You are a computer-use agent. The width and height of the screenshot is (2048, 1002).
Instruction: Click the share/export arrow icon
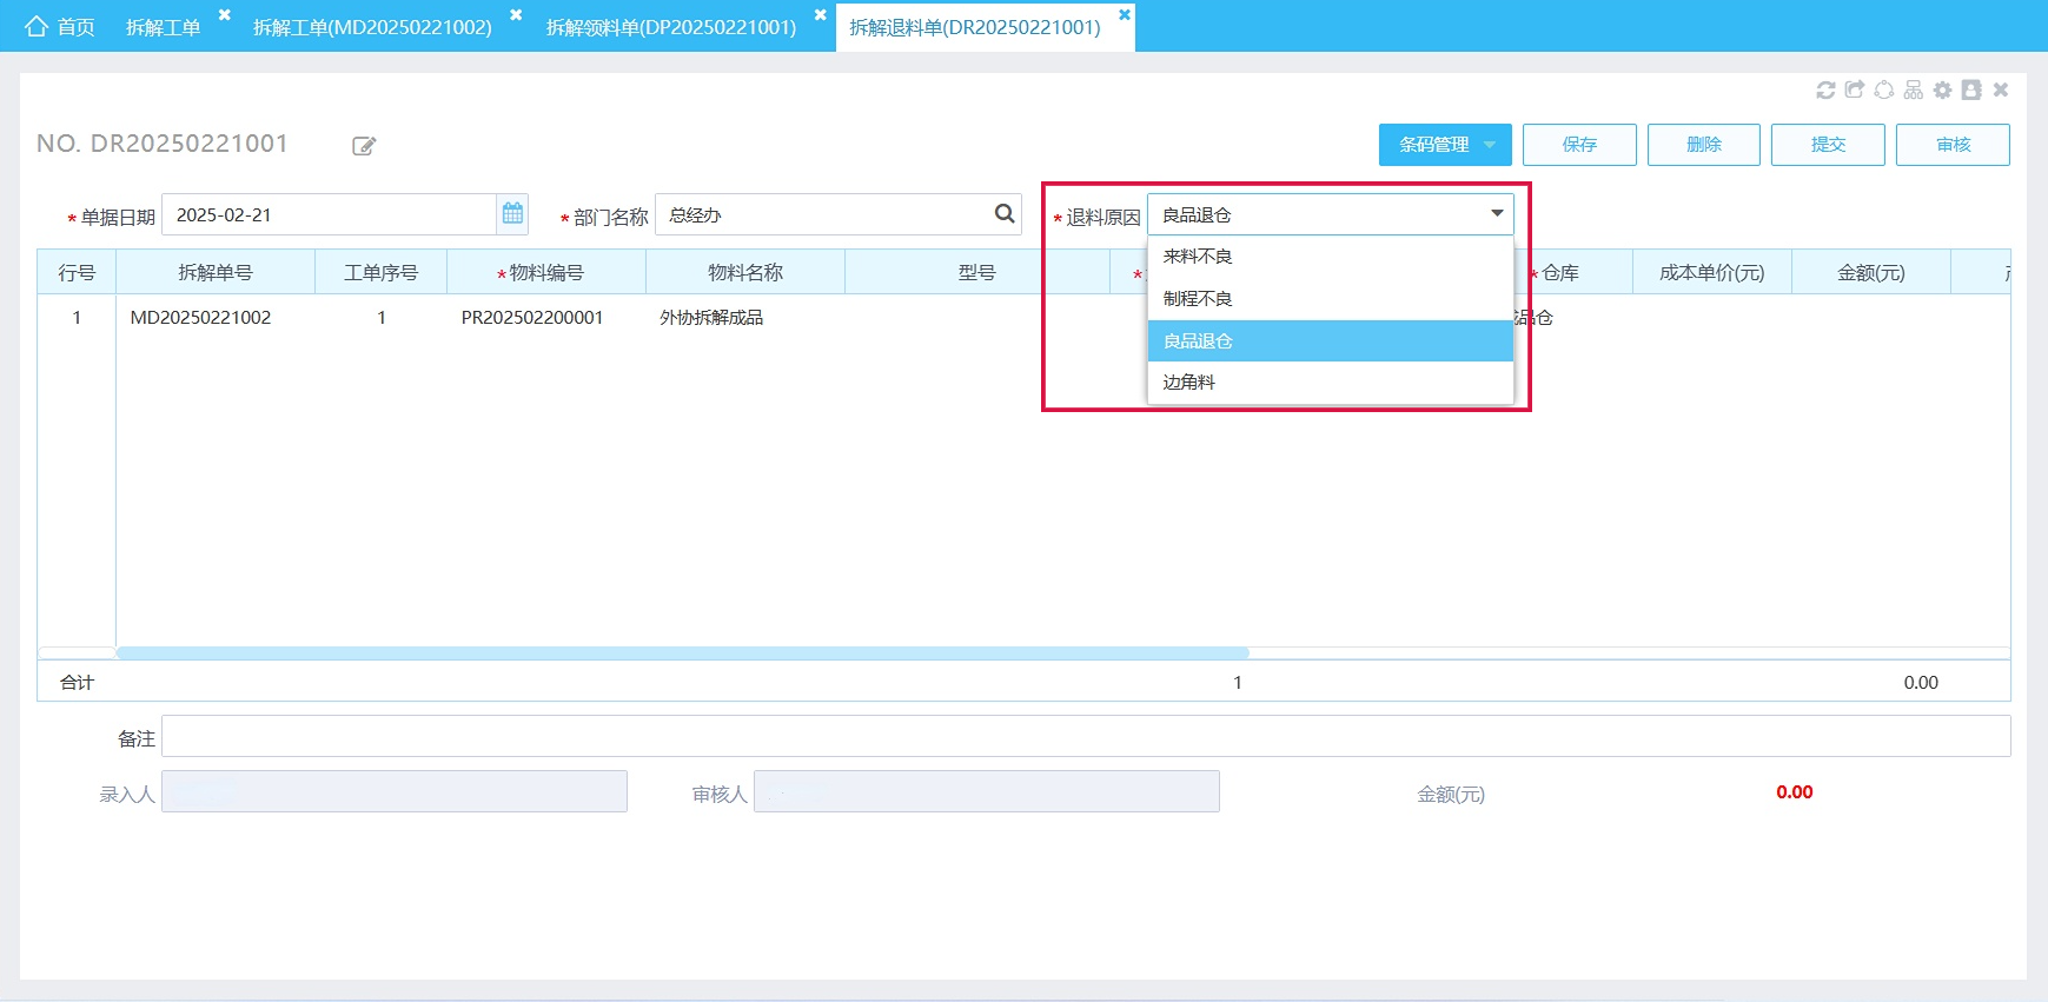[x=1854, y=90]
